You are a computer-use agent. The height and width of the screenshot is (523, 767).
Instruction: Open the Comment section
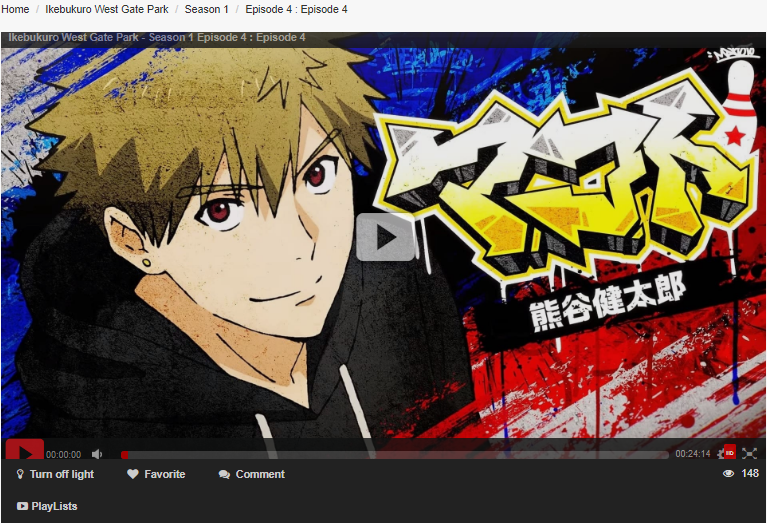click(251, 474)
